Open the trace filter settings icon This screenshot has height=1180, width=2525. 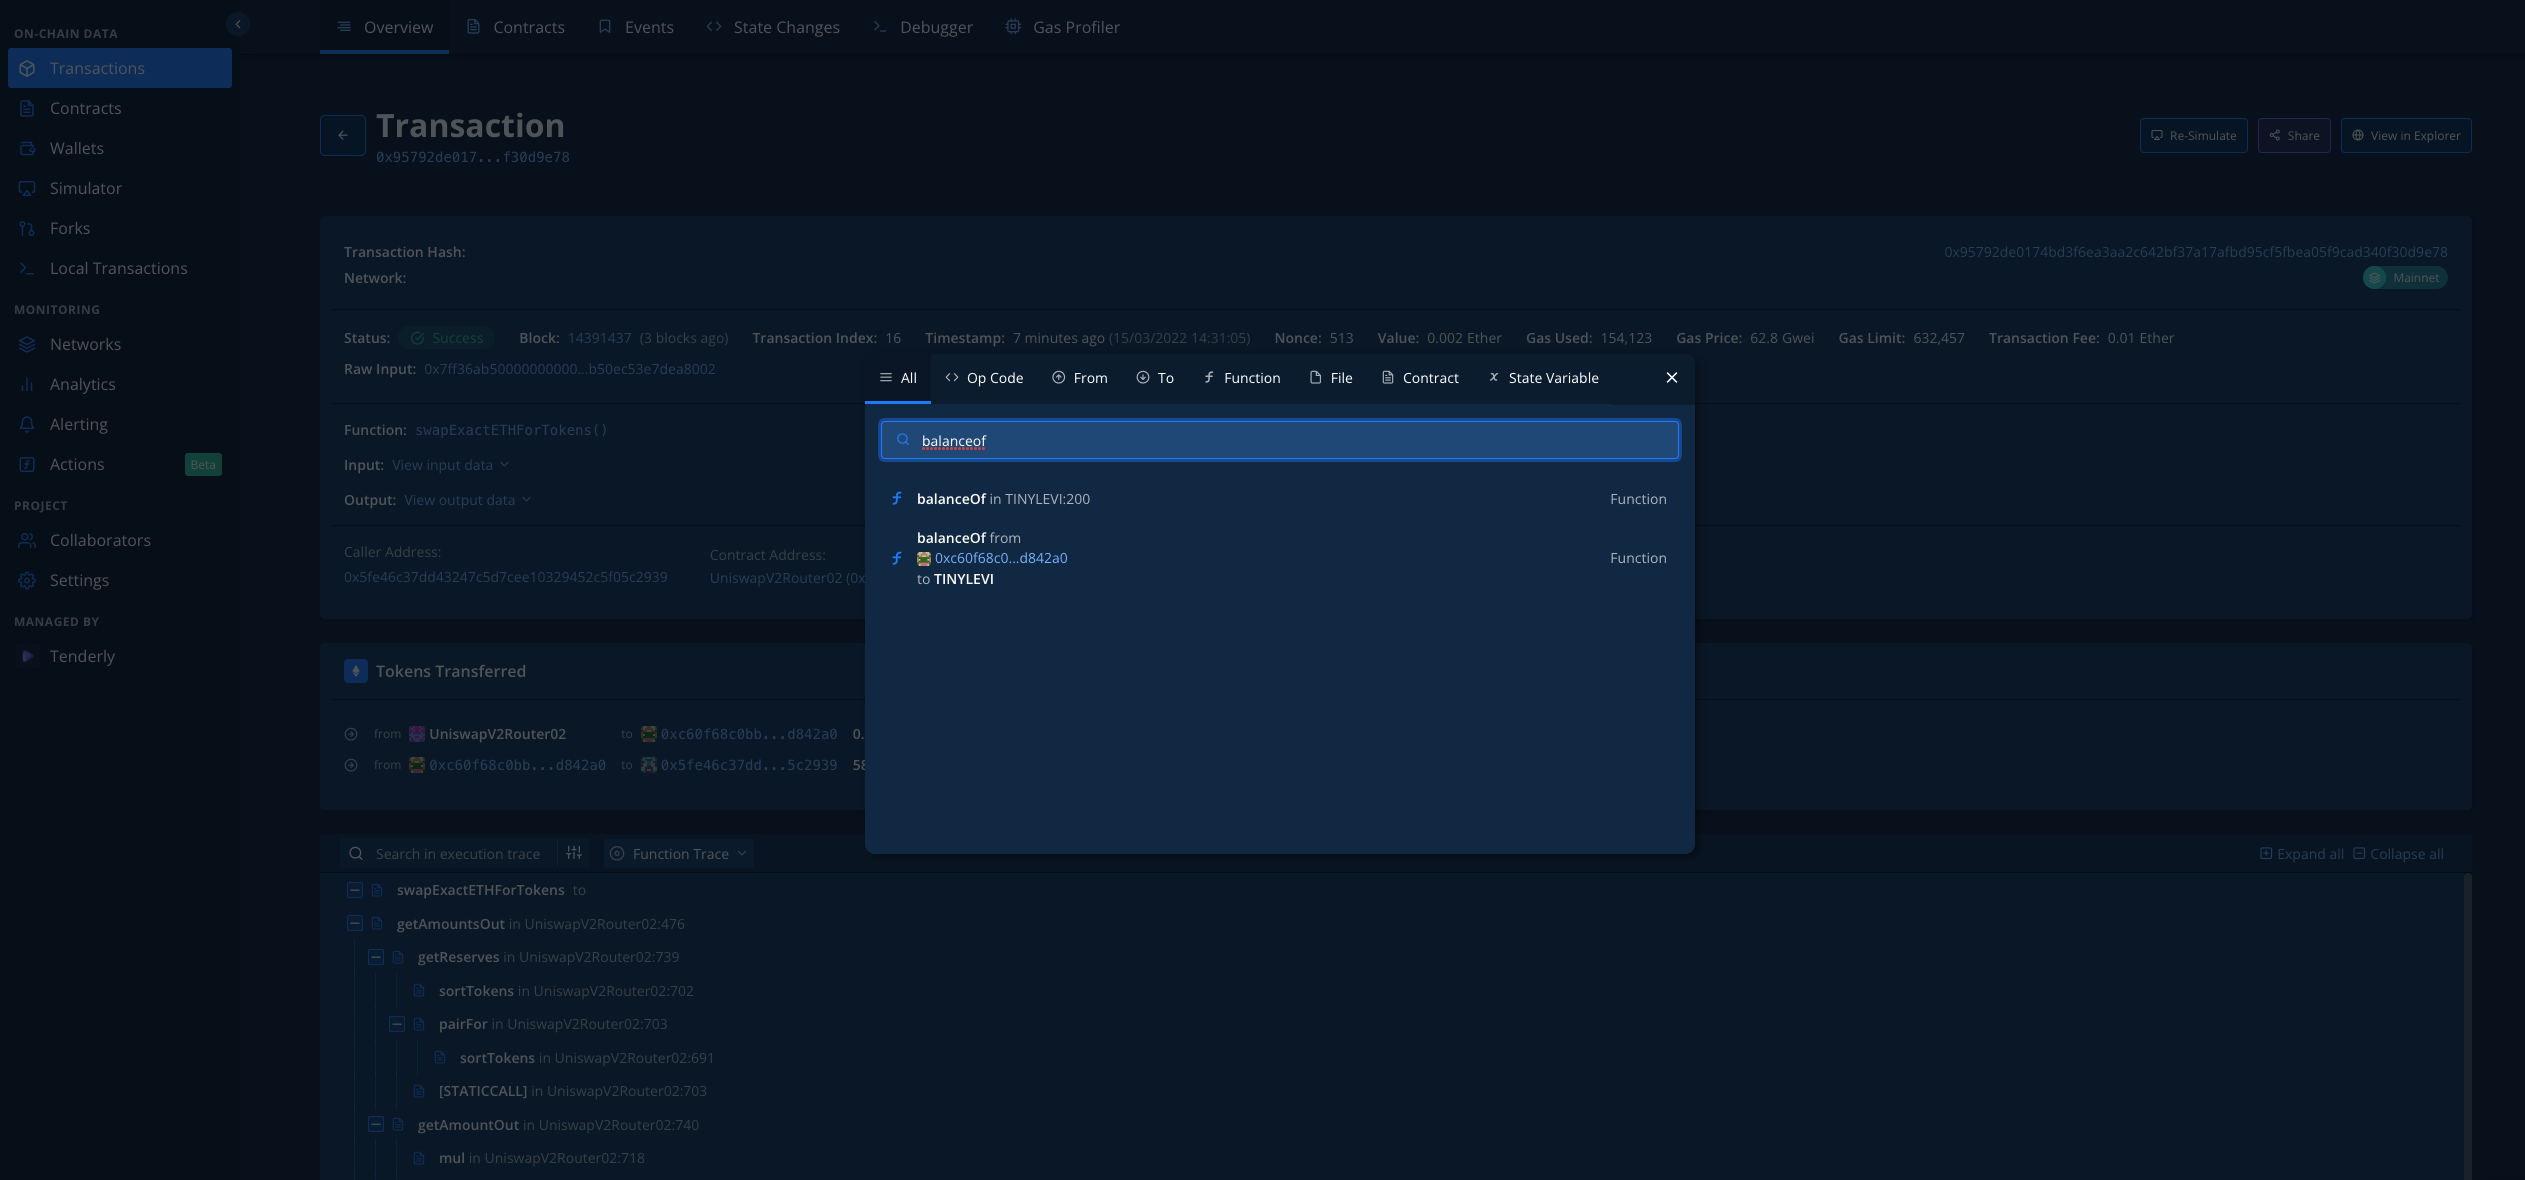[574, 853]
